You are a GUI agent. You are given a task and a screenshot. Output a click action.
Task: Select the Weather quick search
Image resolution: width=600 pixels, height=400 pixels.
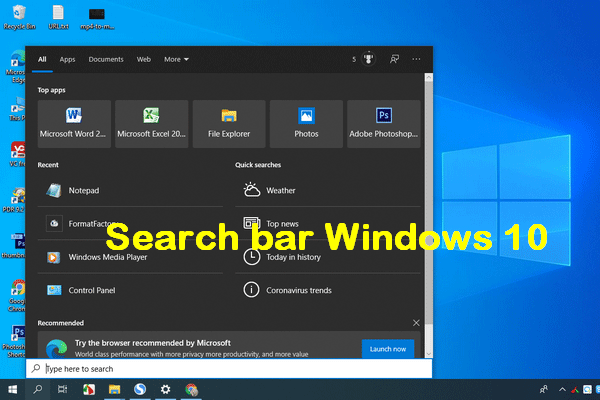tap(328, 190)
